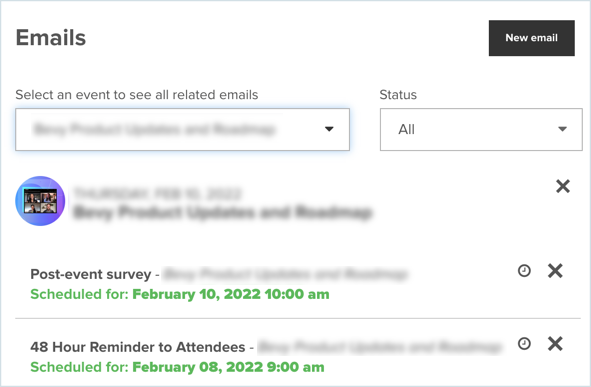Image resolution: width=591 pixels, height=387 pixels.
Task: Click the Status field label
Action: (398, 95)
